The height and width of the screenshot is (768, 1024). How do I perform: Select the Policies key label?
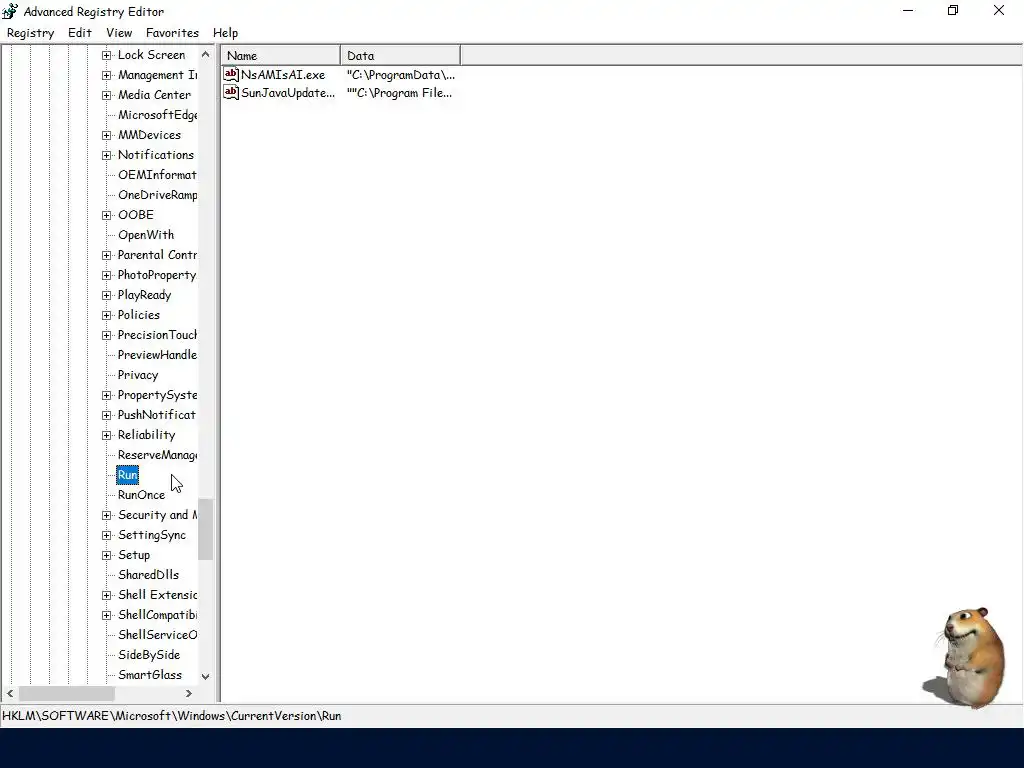click(138, 315)
